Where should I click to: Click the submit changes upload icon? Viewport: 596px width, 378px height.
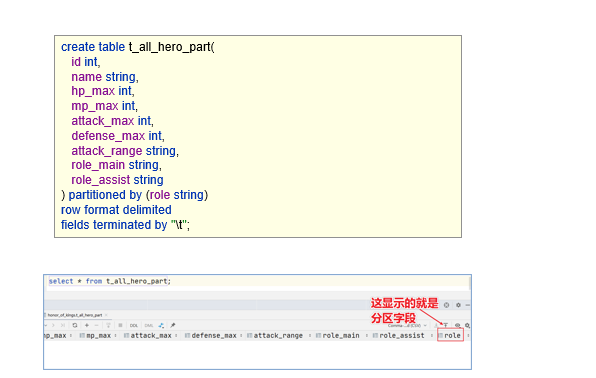[x=108, y=326]
